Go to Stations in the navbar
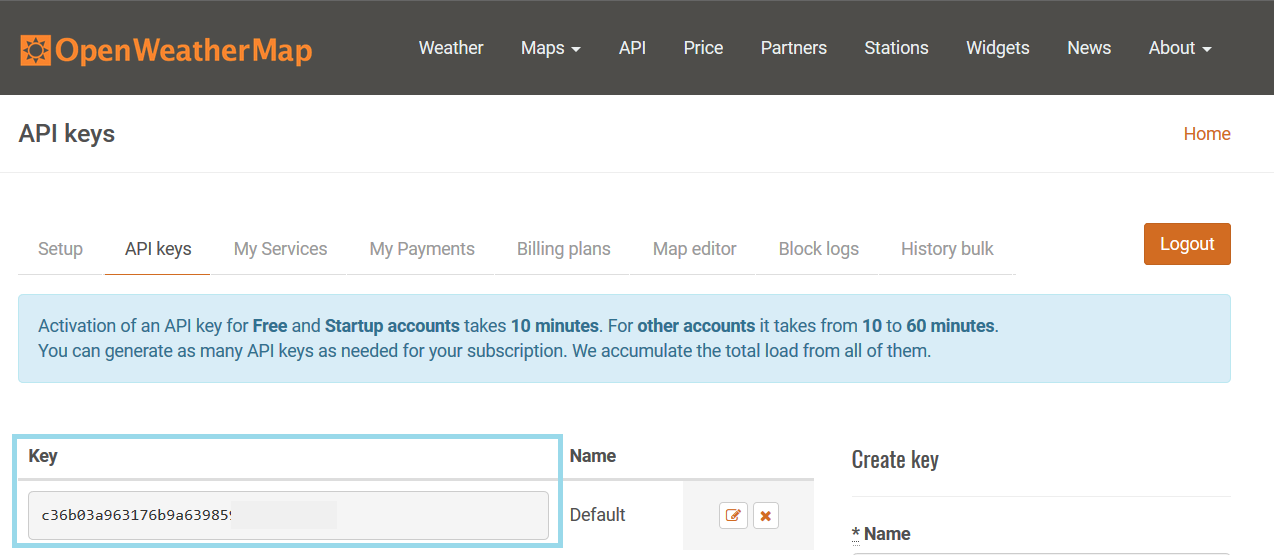 point(896,48)
